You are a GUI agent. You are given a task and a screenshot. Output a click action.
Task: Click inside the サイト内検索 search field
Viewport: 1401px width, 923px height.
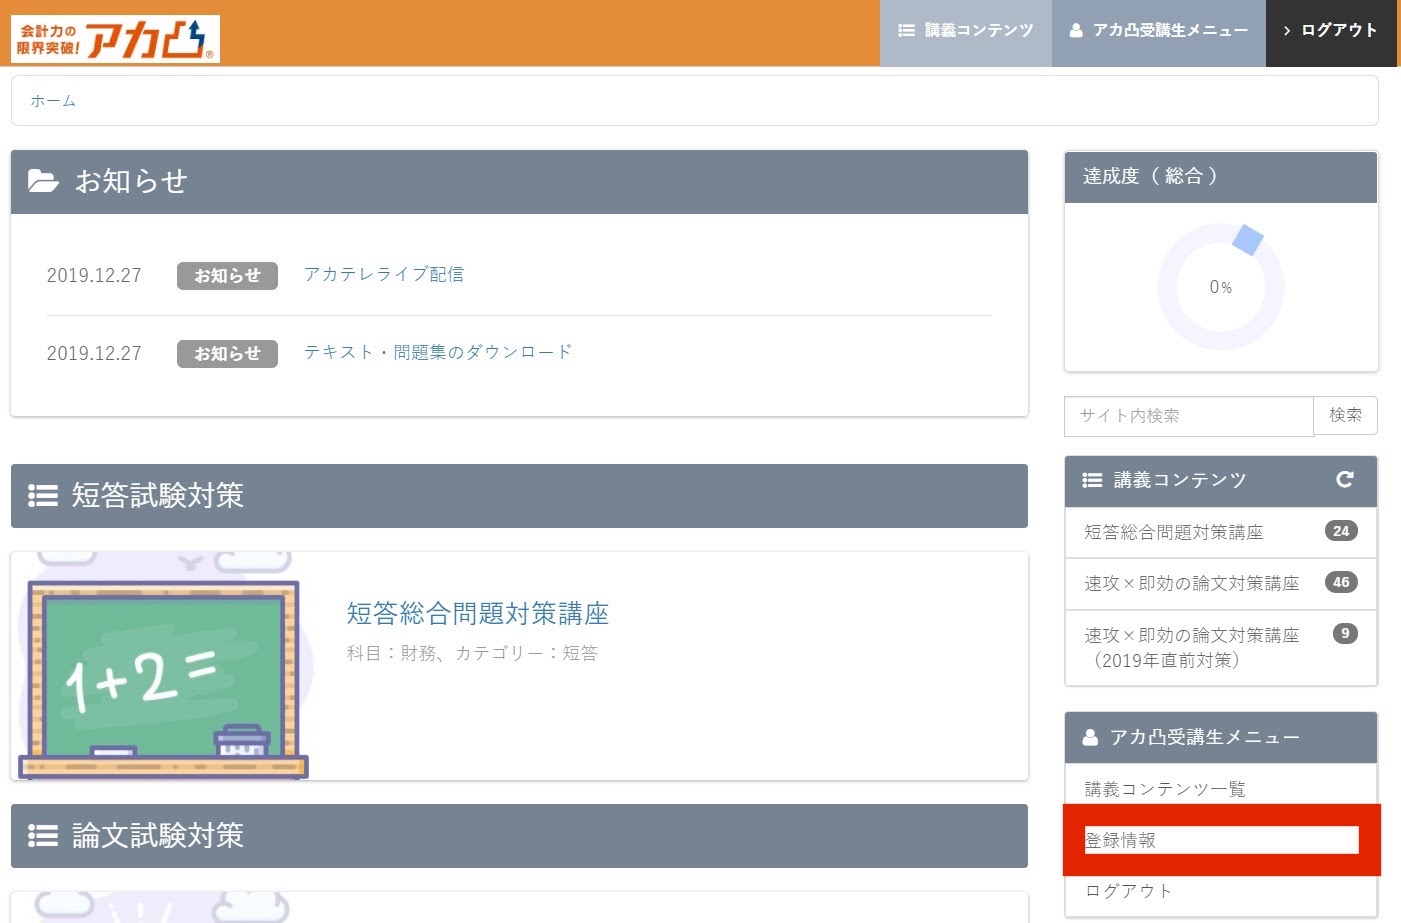coord(1180,415)
